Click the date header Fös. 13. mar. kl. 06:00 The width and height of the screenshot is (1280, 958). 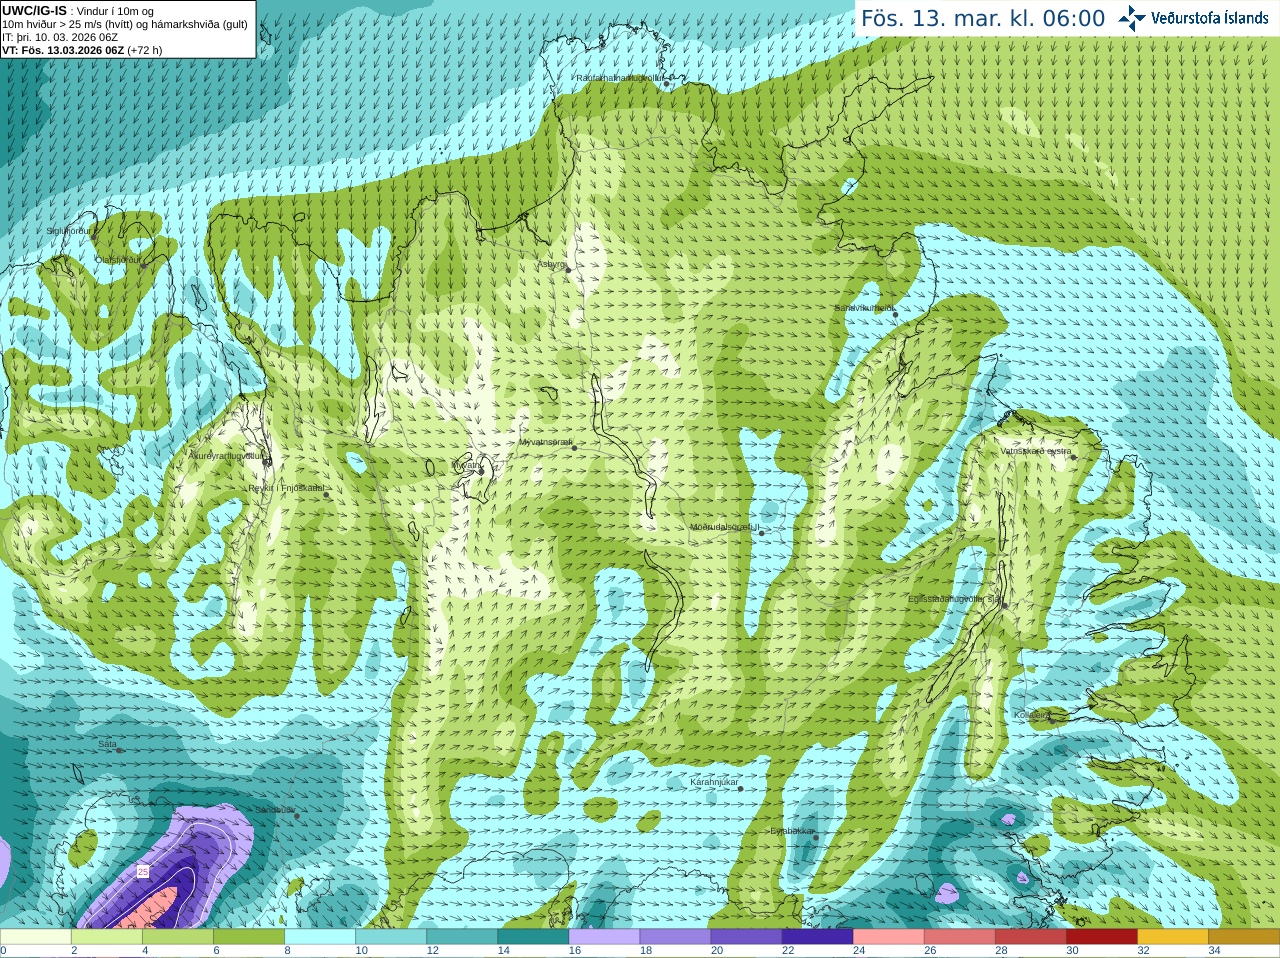(983, 19)
